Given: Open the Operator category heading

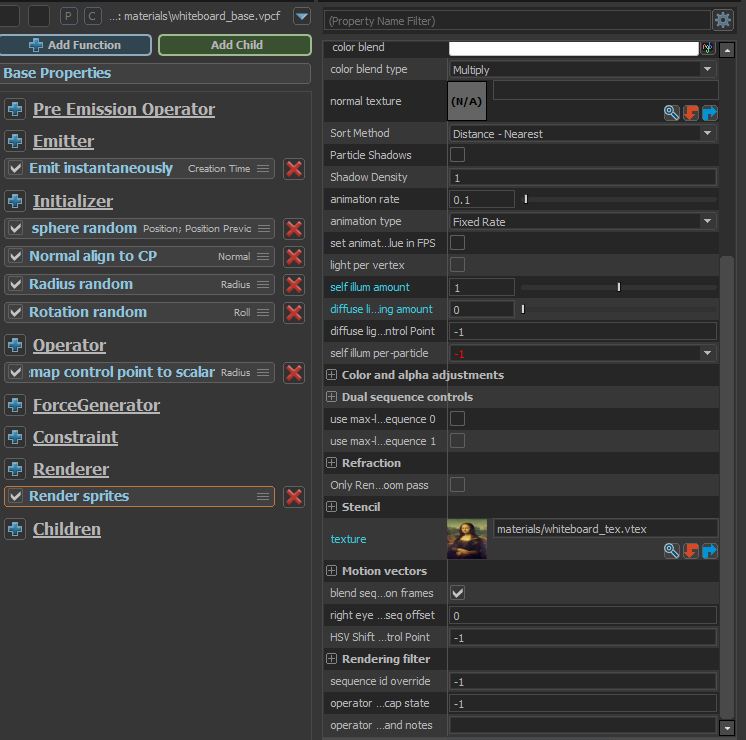Looking at the screenshot, I should click(x=69, y=345).
